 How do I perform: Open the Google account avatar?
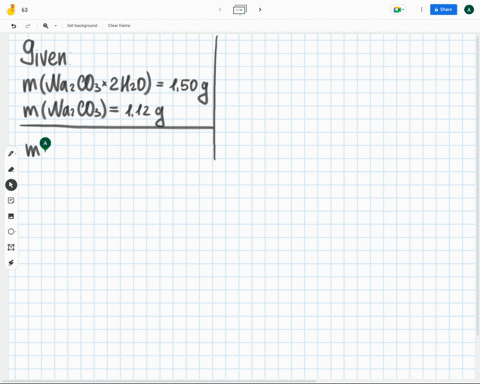[x=469, y=10]
